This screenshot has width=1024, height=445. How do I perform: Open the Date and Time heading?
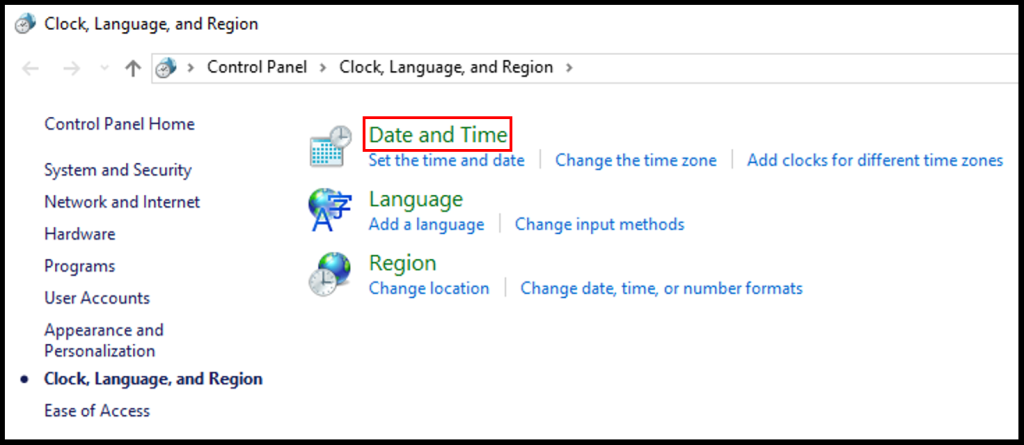(438, 135)
